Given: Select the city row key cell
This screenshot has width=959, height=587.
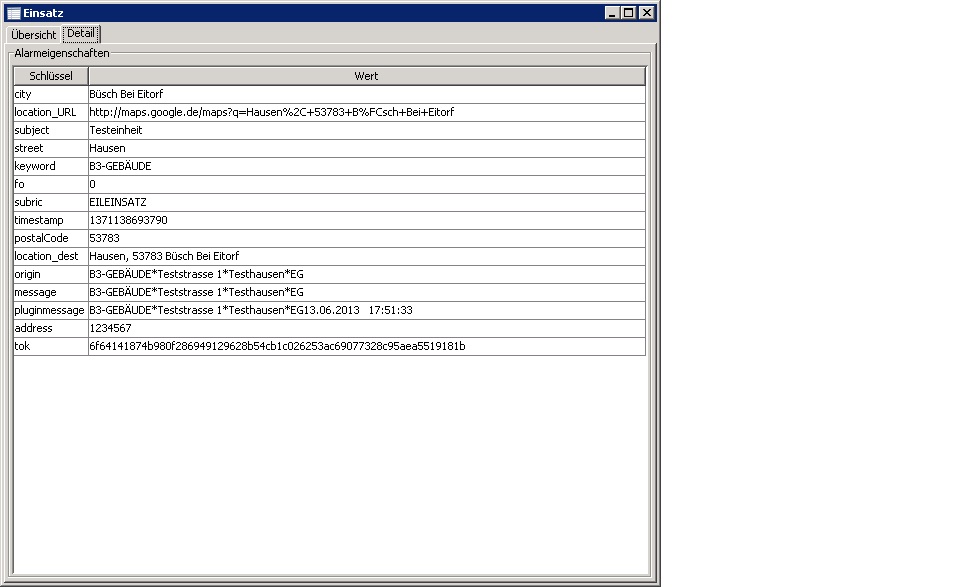Looking at the screenshot, I should (51, 94).
